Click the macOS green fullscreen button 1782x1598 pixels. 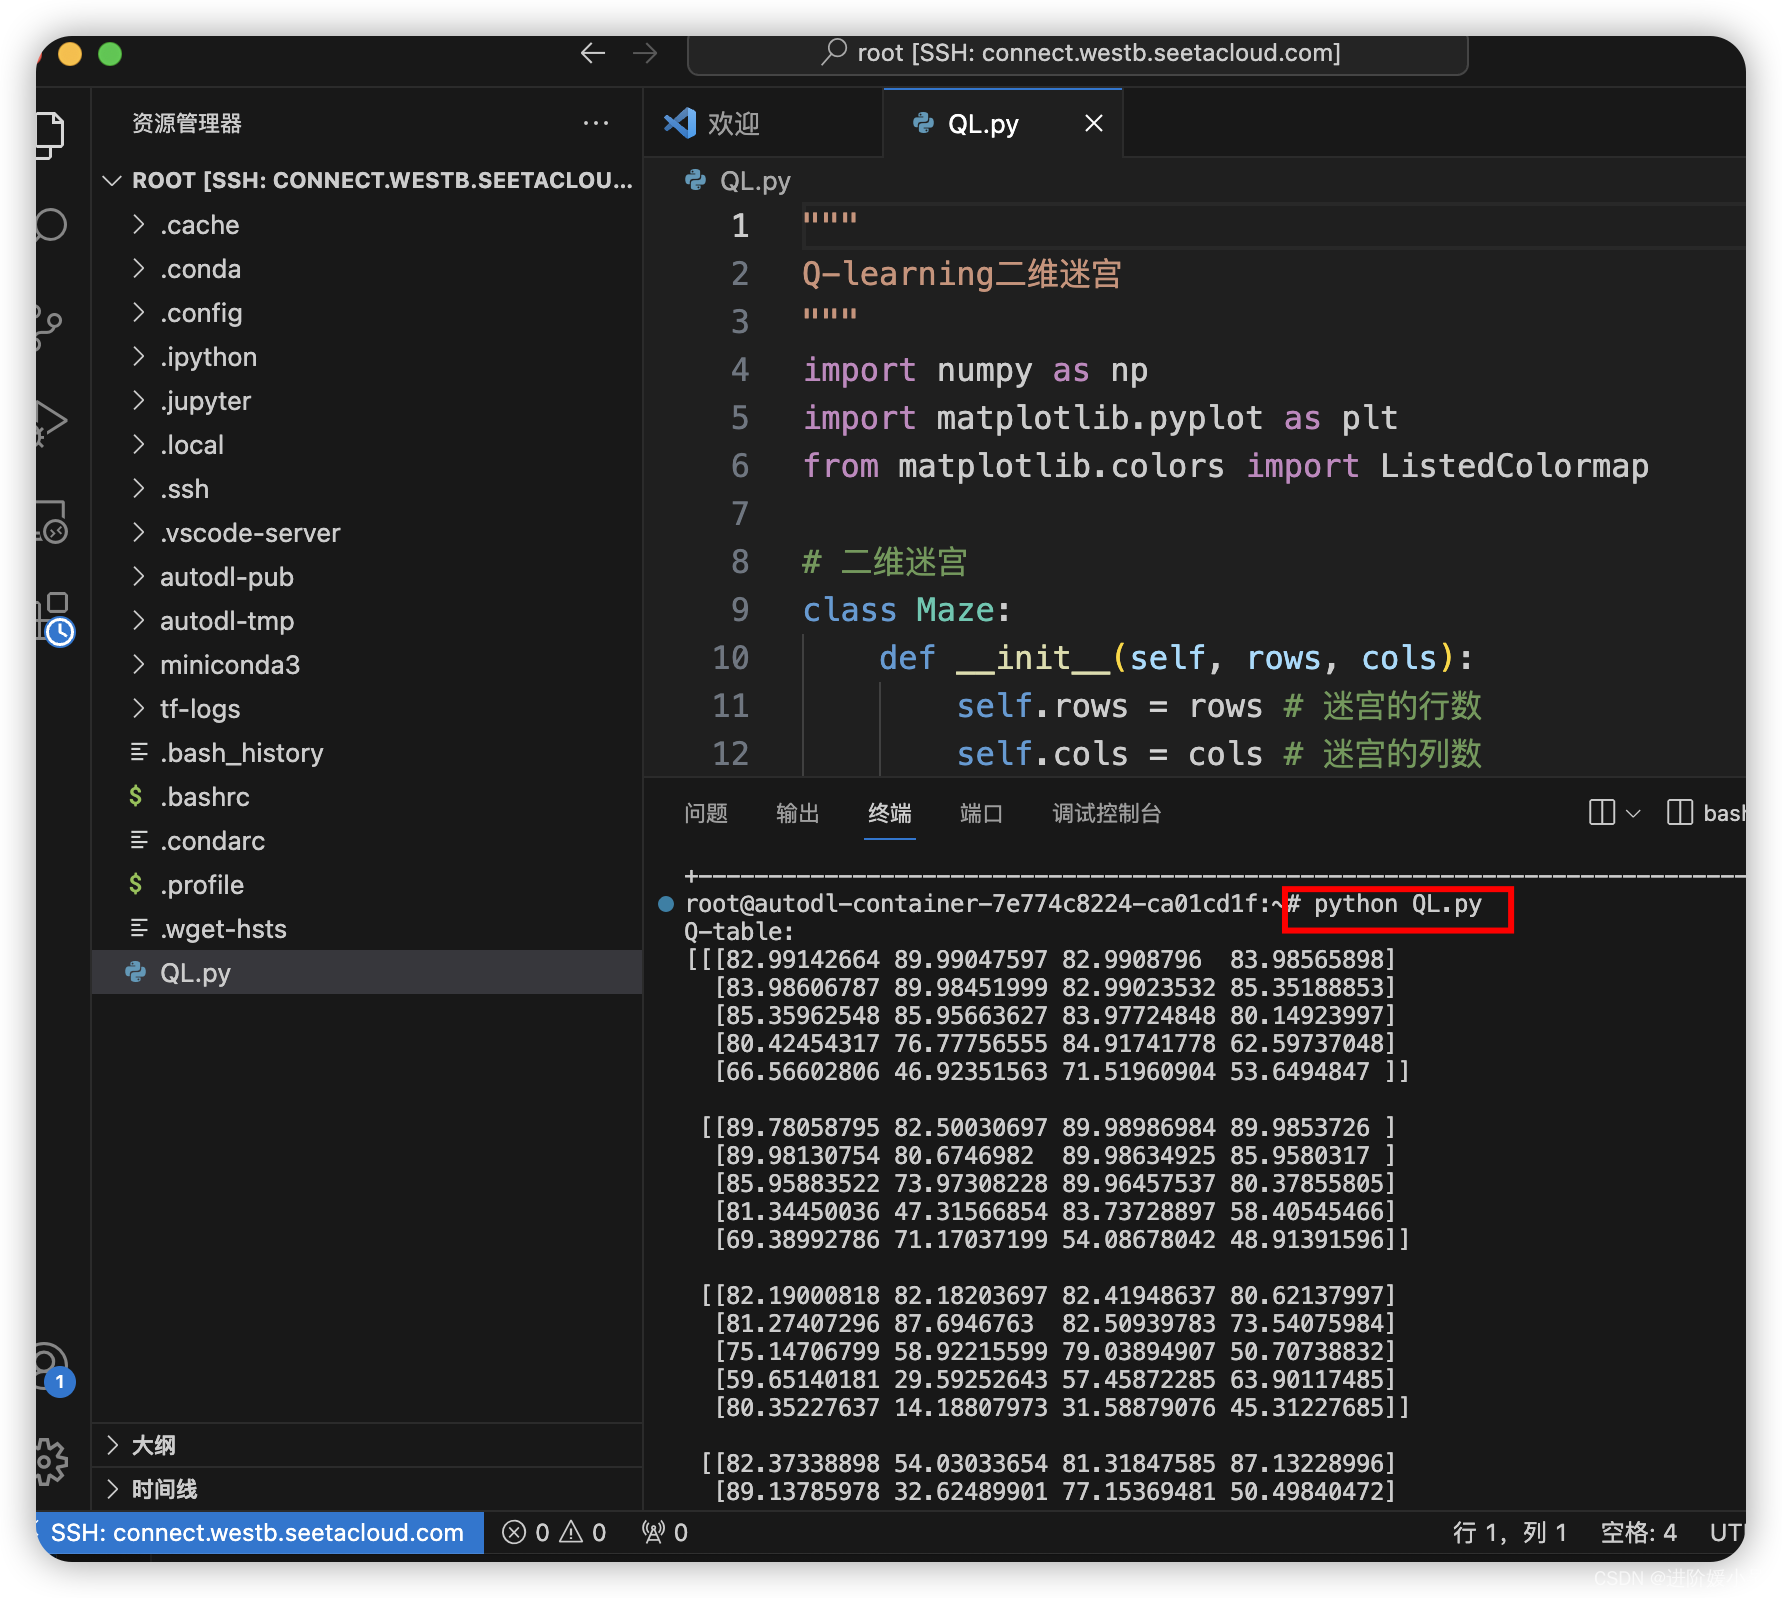(x=110, y=53)
